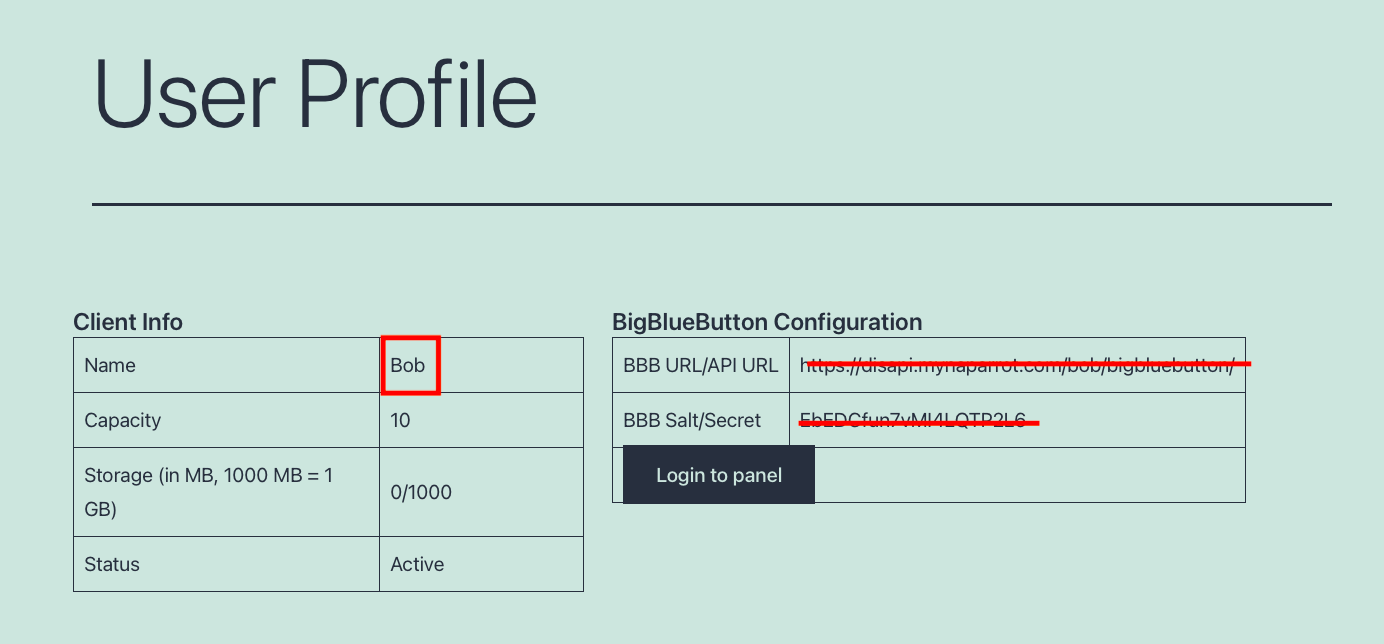Click the BBB URL/API URL label

click(701, 365)
